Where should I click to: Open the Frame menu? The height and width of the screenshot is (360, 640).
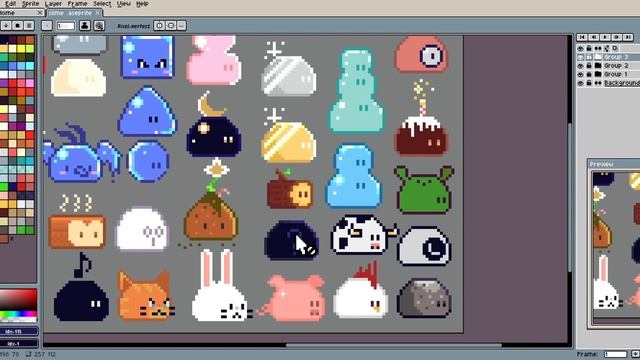78,4
